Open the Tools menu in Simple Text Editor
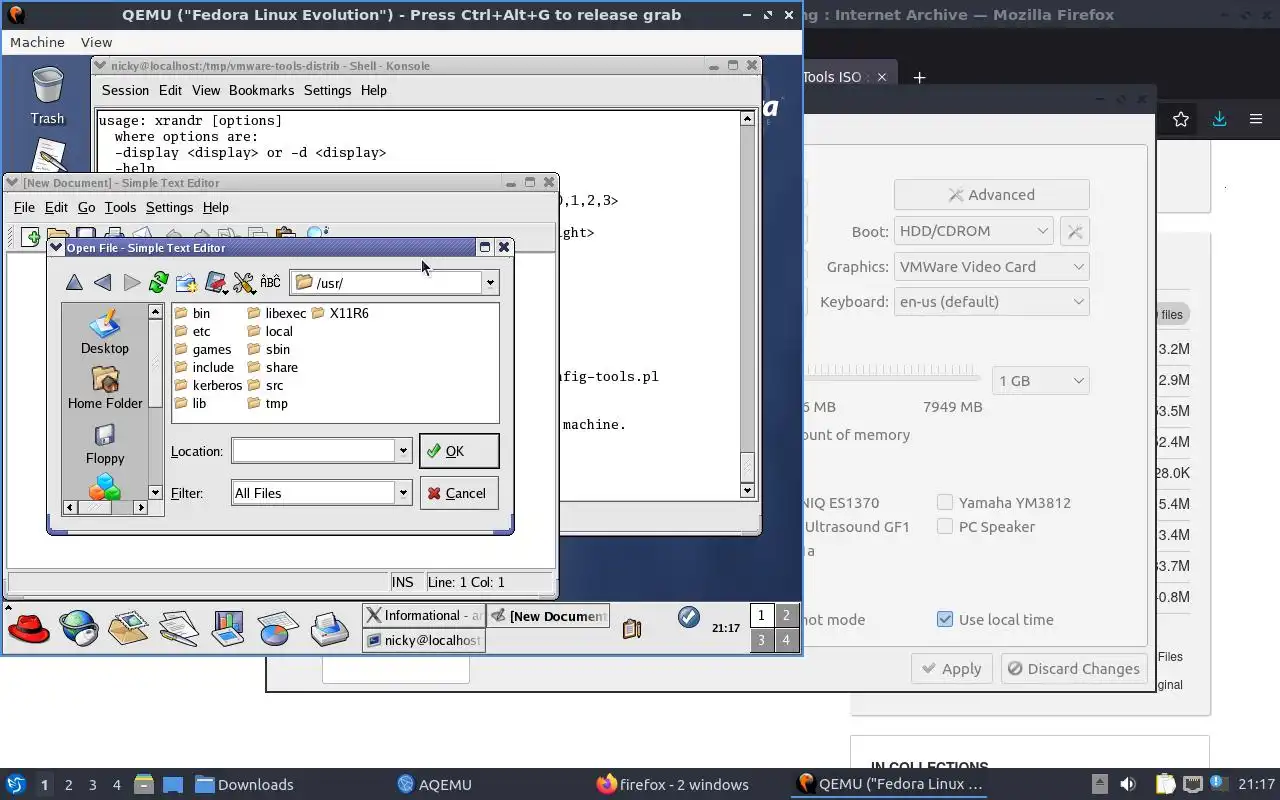This screenshot has height=800, width=1280. click(120, 207)
